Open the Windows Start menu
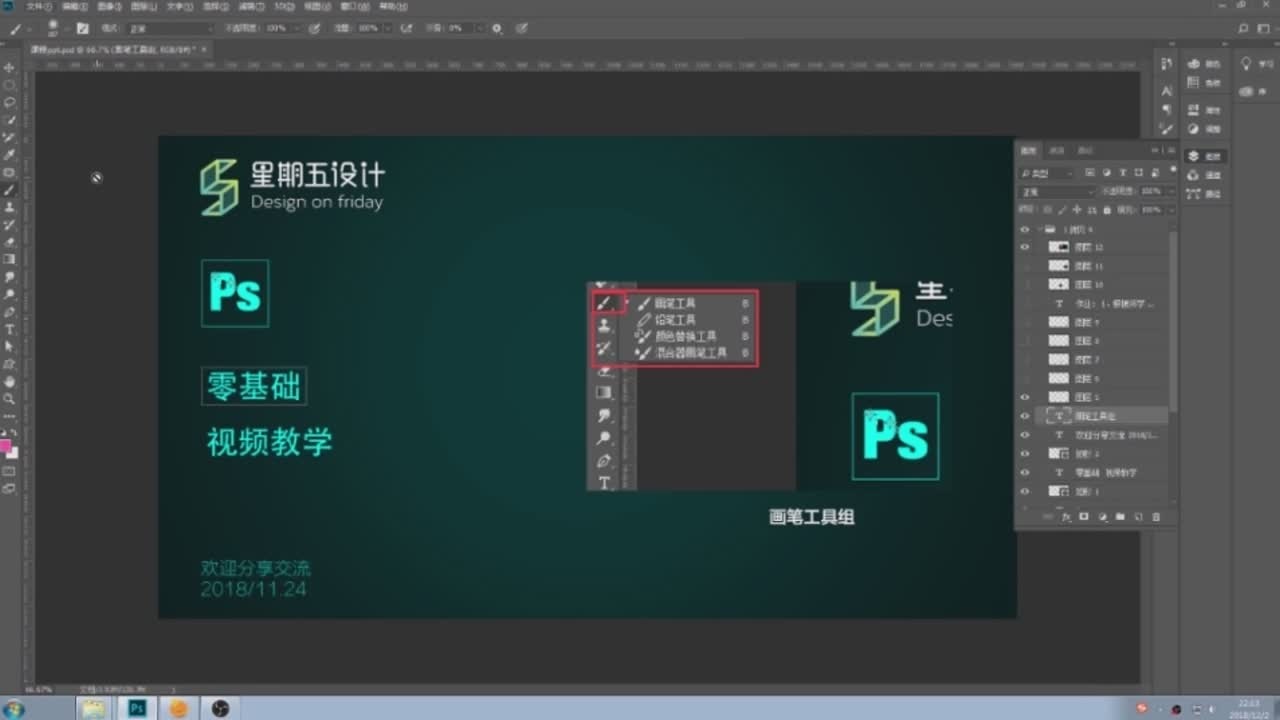 (x=14, y=708)
